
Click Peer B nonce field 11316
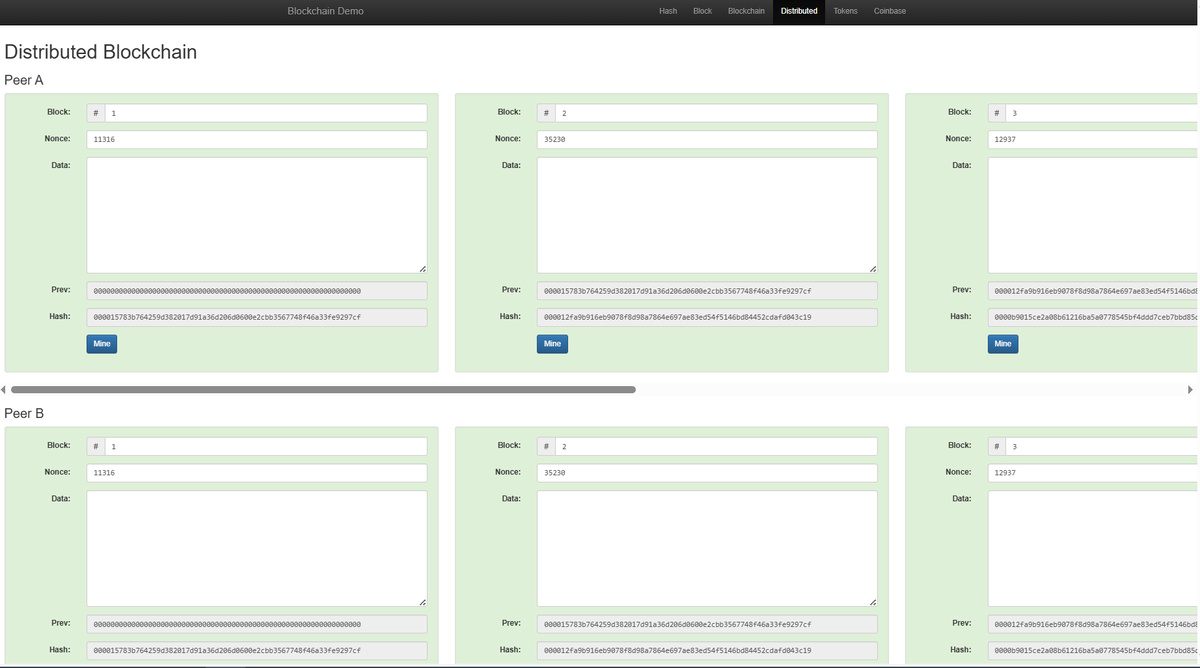pyautogui.click(x=257, y=473)
